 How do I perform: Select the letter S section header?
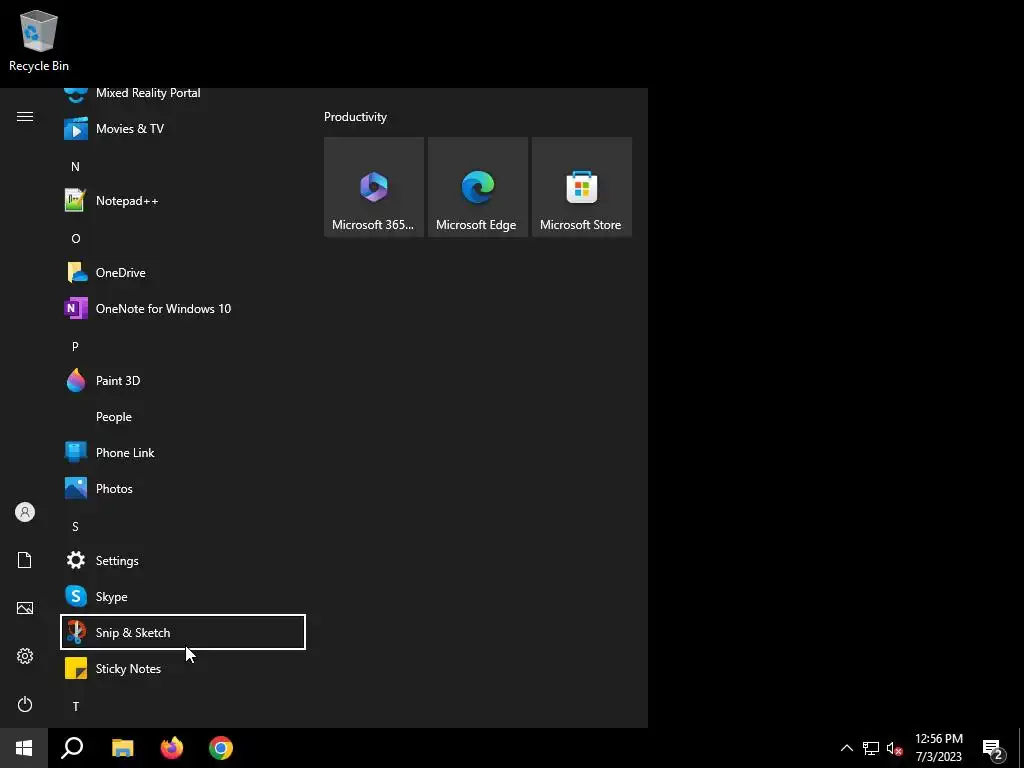[75, 526]
